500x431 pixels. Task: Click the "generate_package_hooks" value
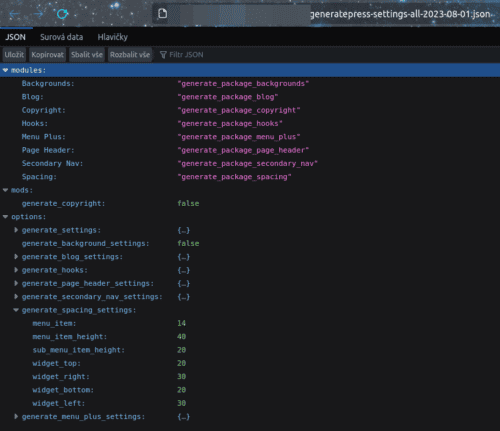(x=230, y=123)
